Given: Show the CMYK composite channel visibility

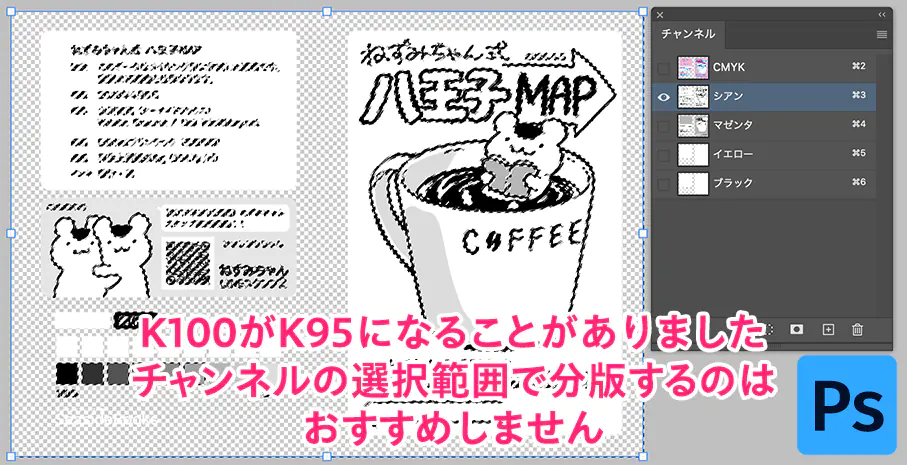Looking at the screenshot, I should (663, 67).
